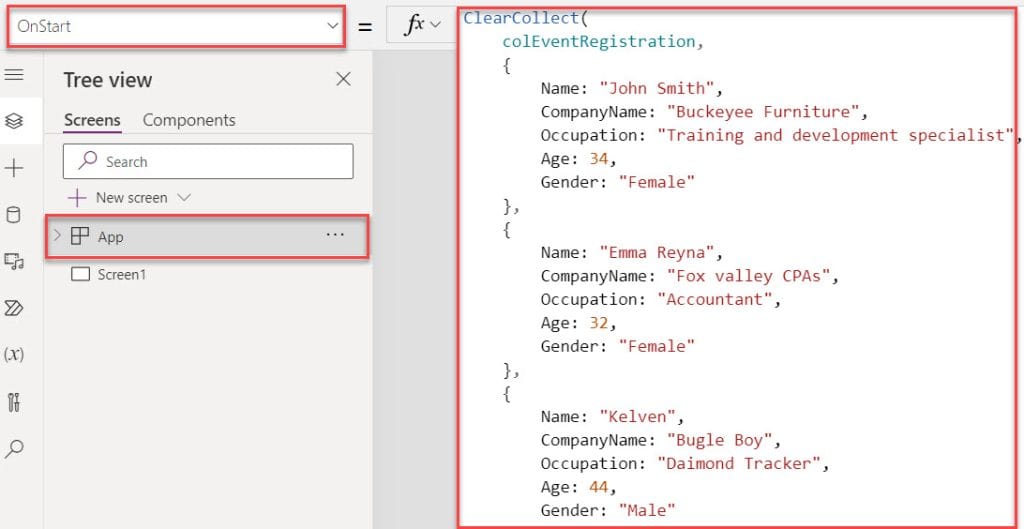Open the Advanced tools icon
The width and height of the screenshot is (1024, 529).
(x=14, y=402)
